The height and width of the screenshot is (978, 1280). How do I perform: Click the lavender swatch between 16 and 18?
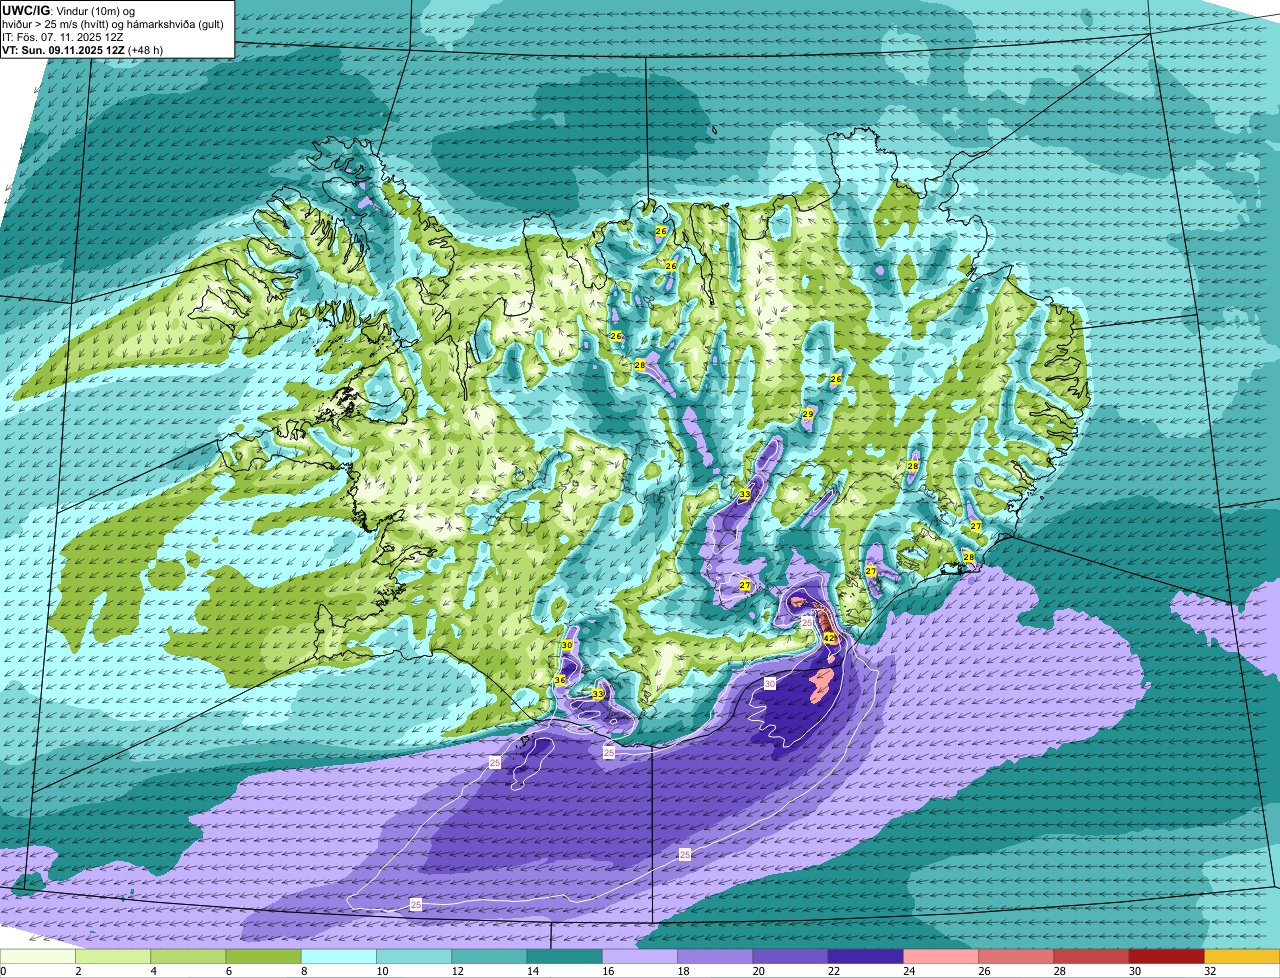click(640, 956)
